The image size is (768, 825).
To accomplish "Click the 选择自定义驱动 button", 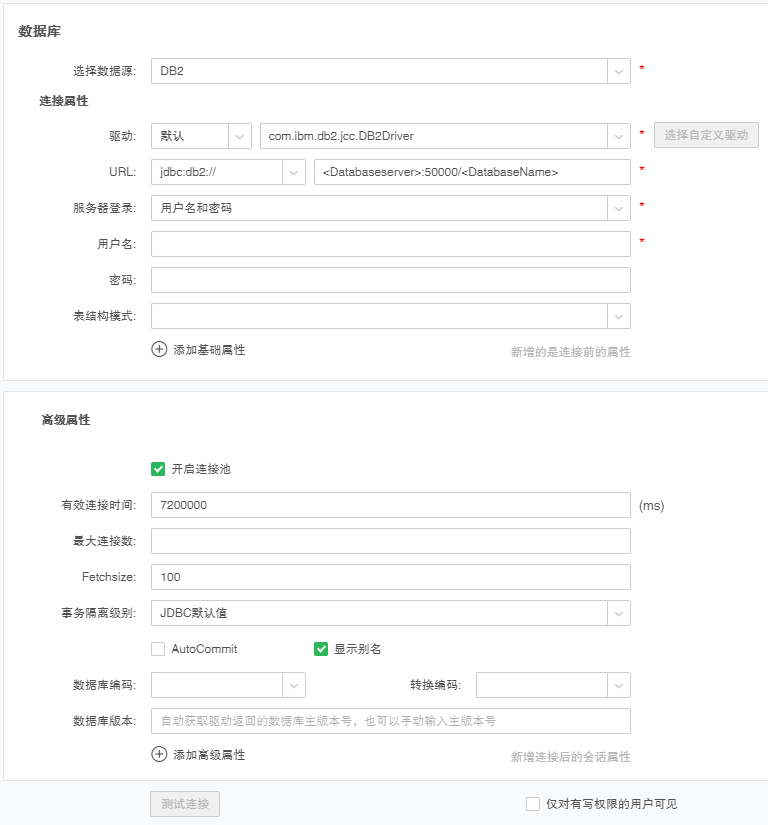I will [x=706, y=135].
